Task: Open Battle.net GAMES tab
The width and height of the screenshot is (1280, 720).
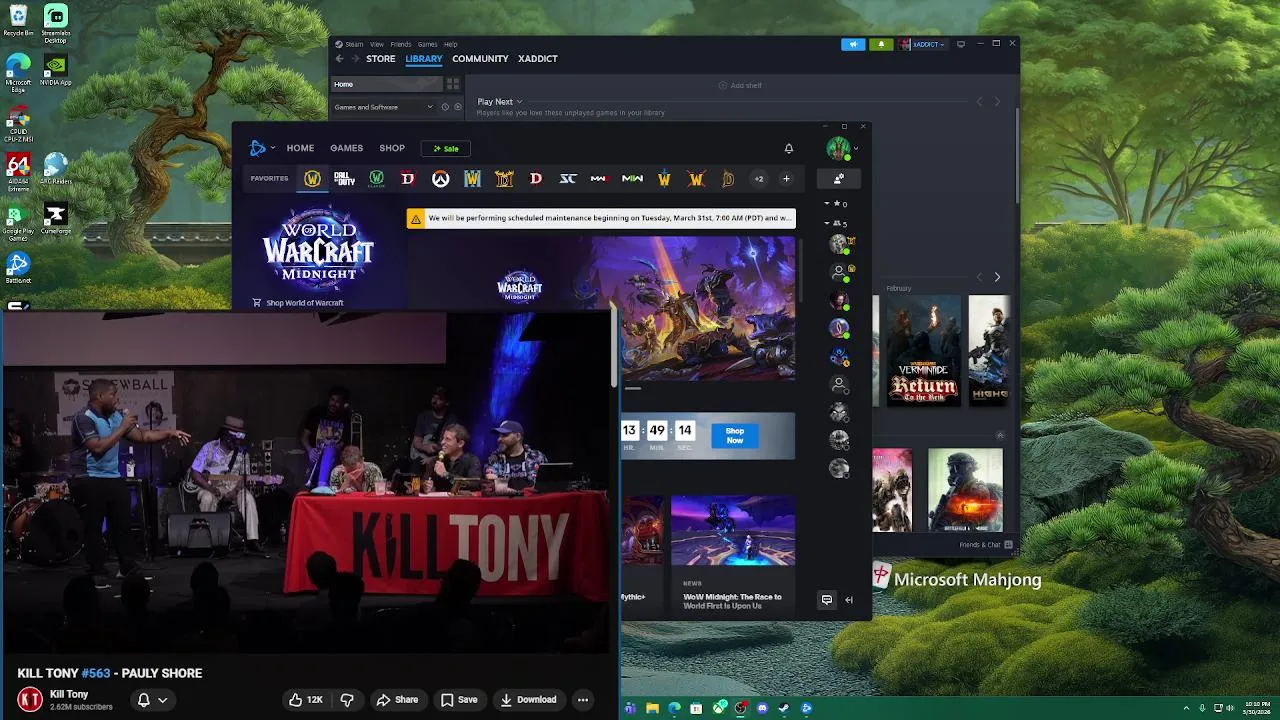Action: pyautogui.click(x=347, y=148)
